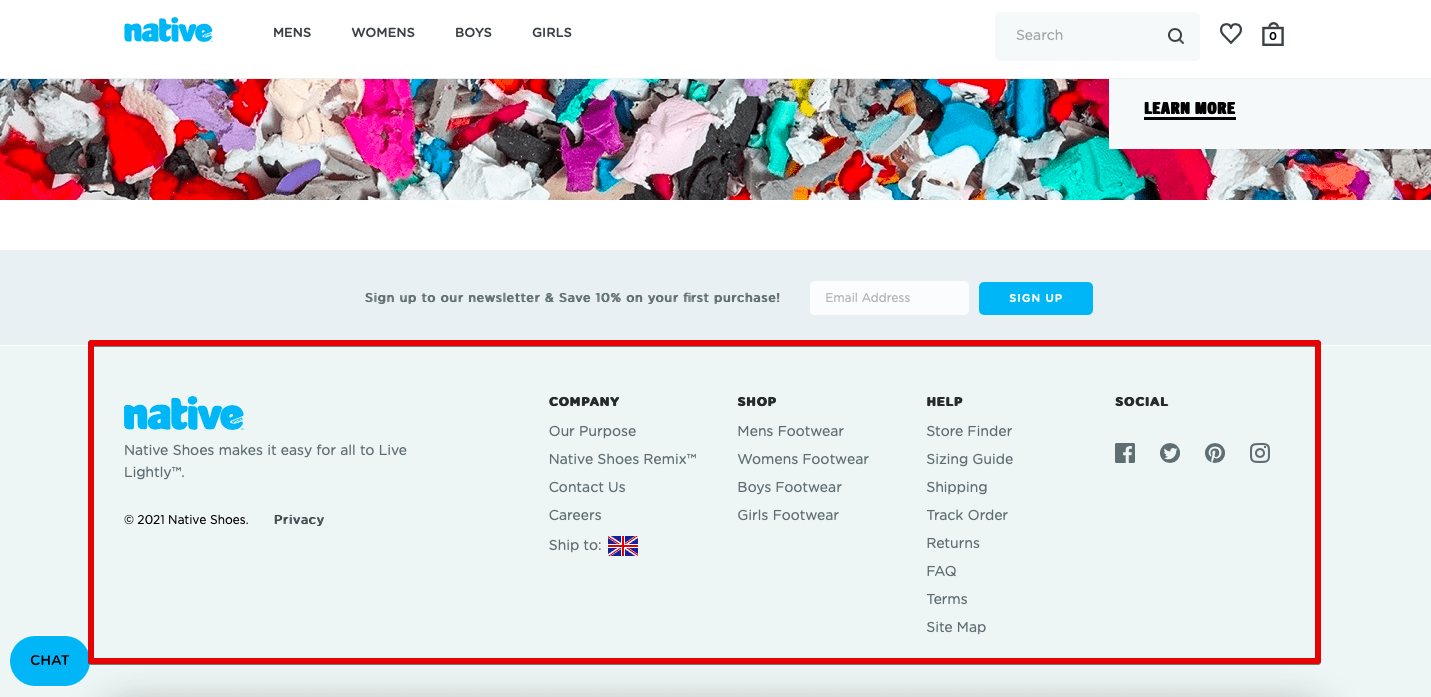Open the Twitter social icon

tap(1170, 453)
